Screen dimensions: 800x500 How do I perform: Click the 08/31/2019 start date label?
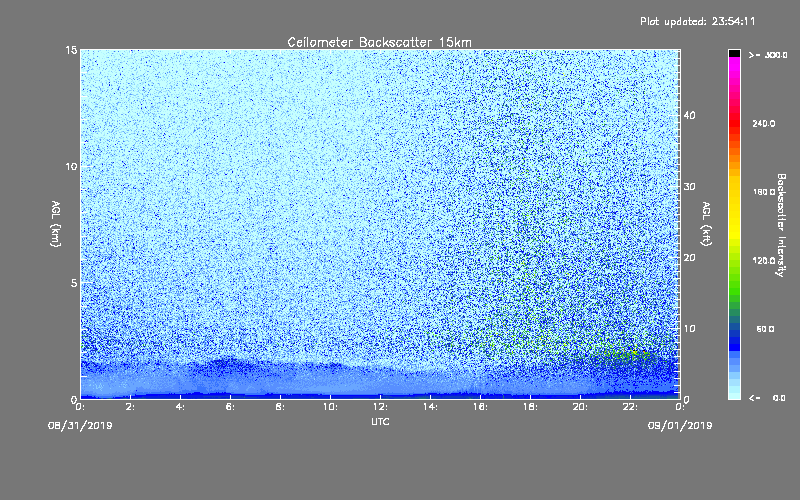point(80,426)
